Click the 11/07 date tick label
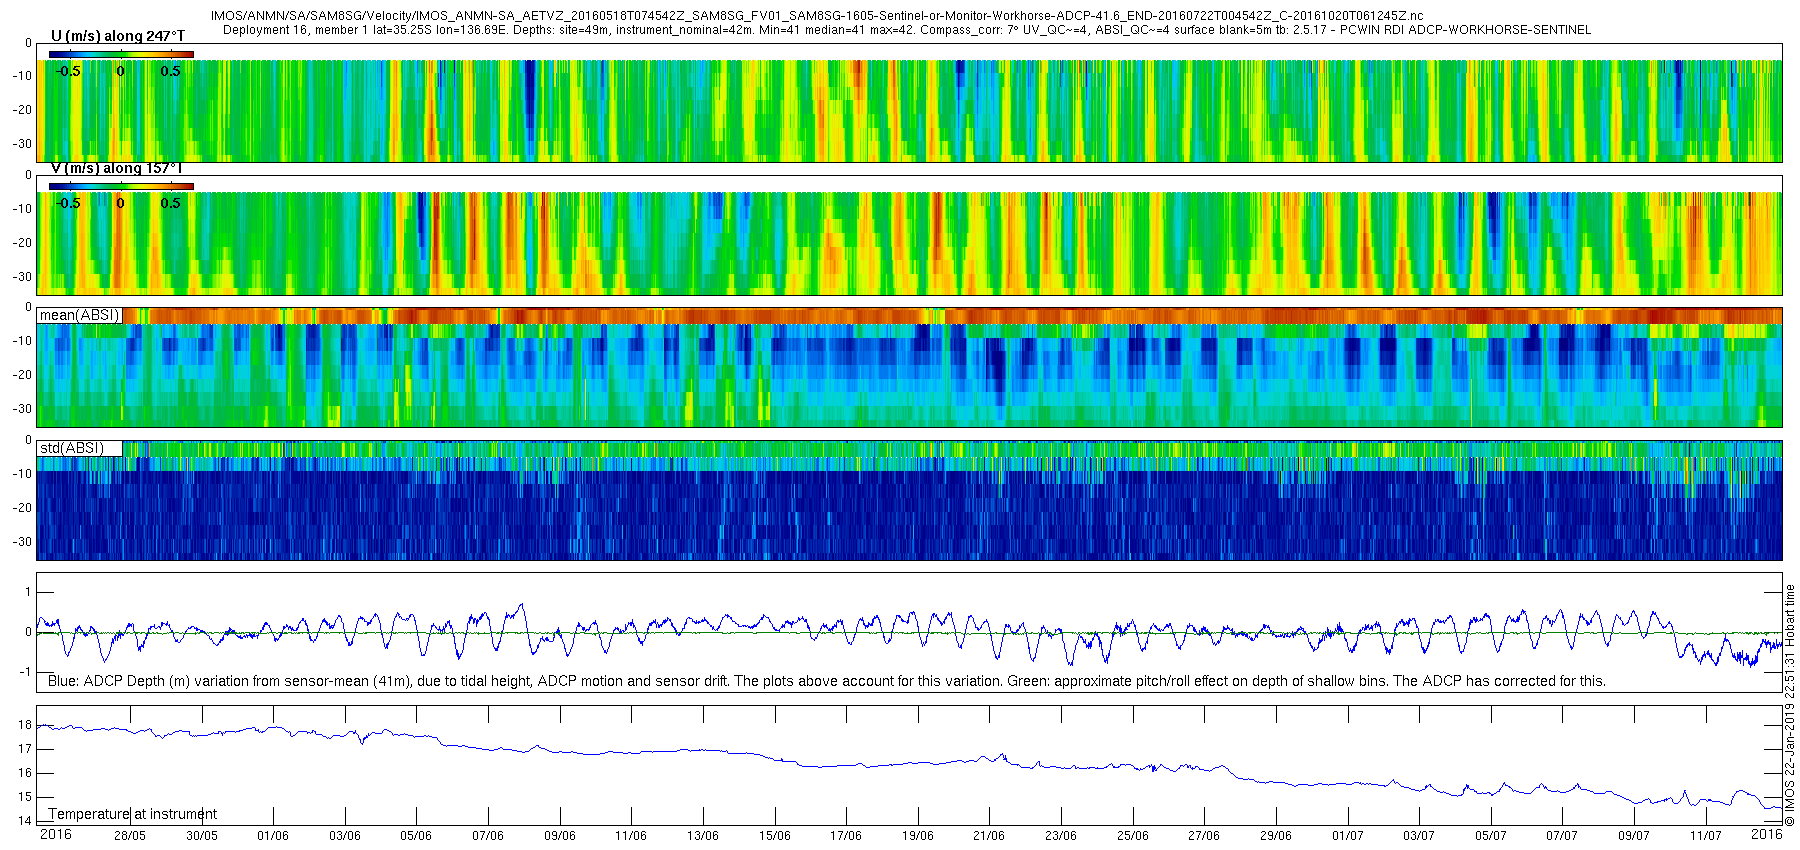This screenshot has width=1800, height=850. pos(1706,835)
